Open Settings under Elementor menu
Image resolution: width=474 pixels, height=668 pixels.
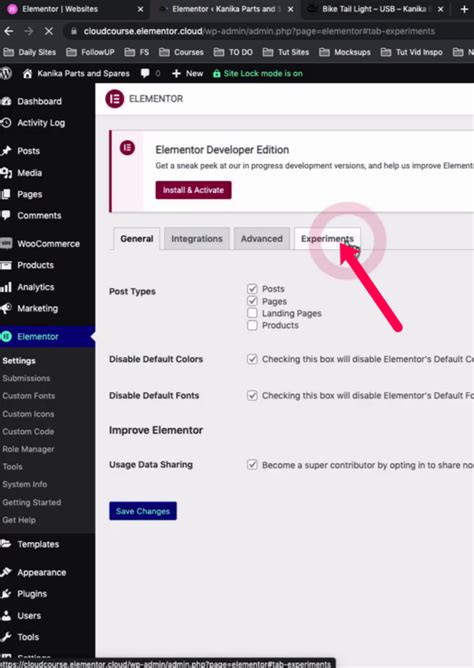(19, 360)
